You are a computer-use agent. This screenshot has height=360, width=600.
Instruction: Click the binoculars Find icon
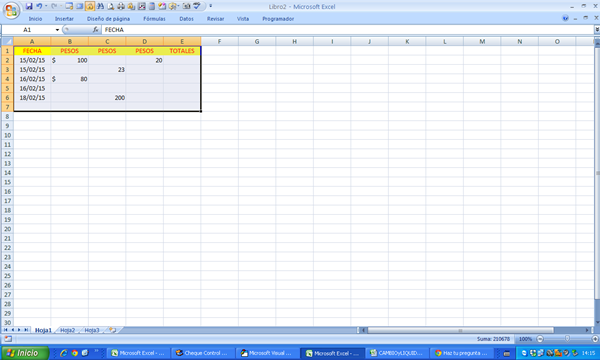coord(100,6)
